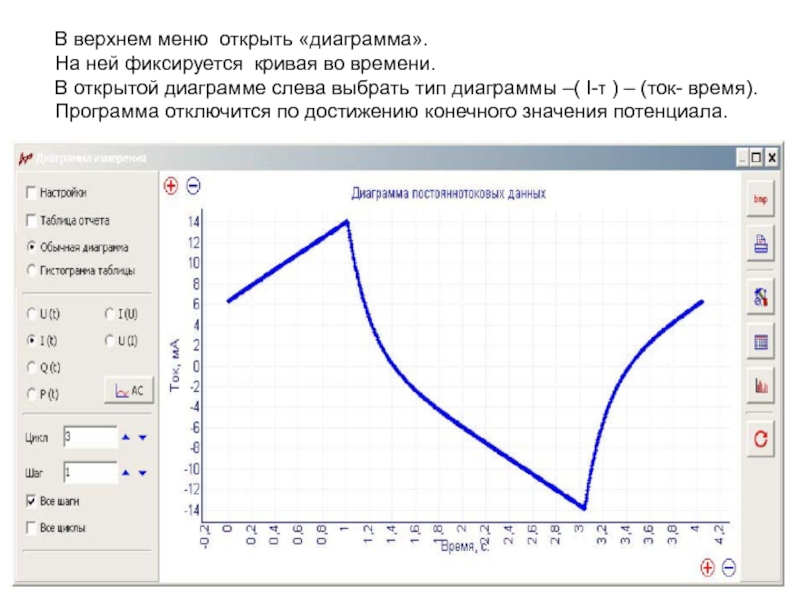The width and height of the screenshot is (800, 600).
Task: Select the U(t) diagram type
Action: 32,314
